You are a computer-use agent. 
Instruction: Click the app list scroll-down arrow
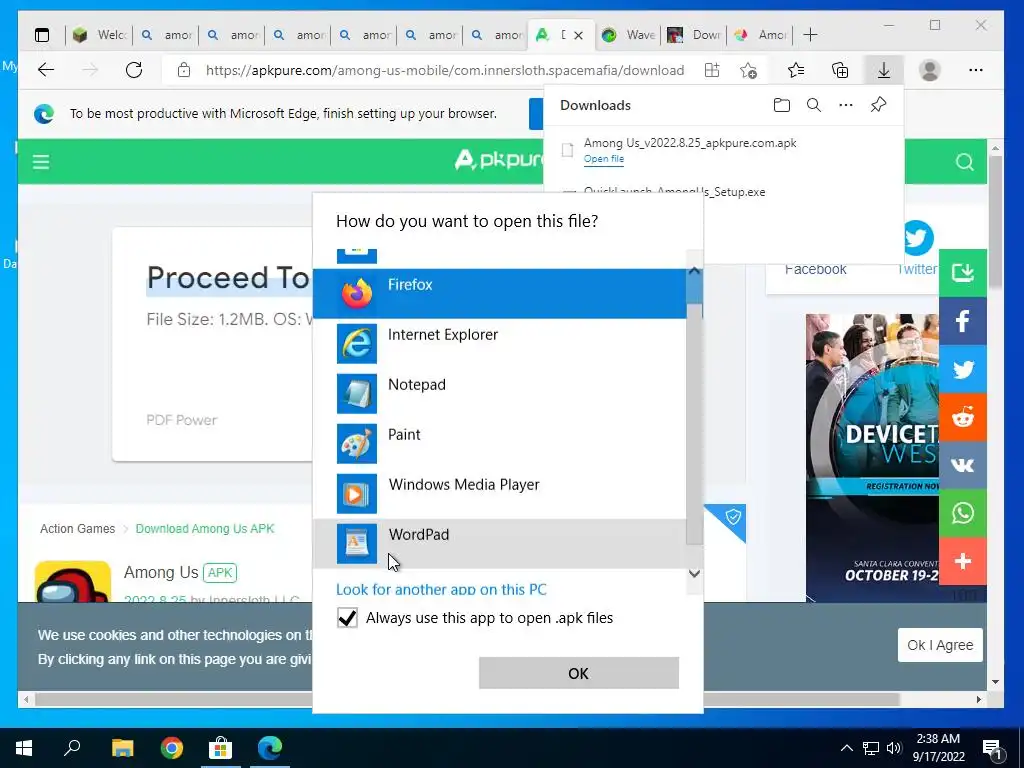(694, 573)
